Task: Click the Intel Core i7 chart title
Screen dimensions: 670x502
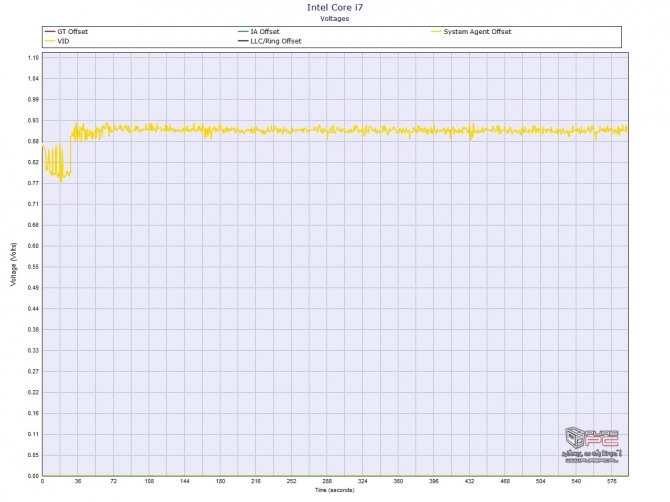Action: 335,7
